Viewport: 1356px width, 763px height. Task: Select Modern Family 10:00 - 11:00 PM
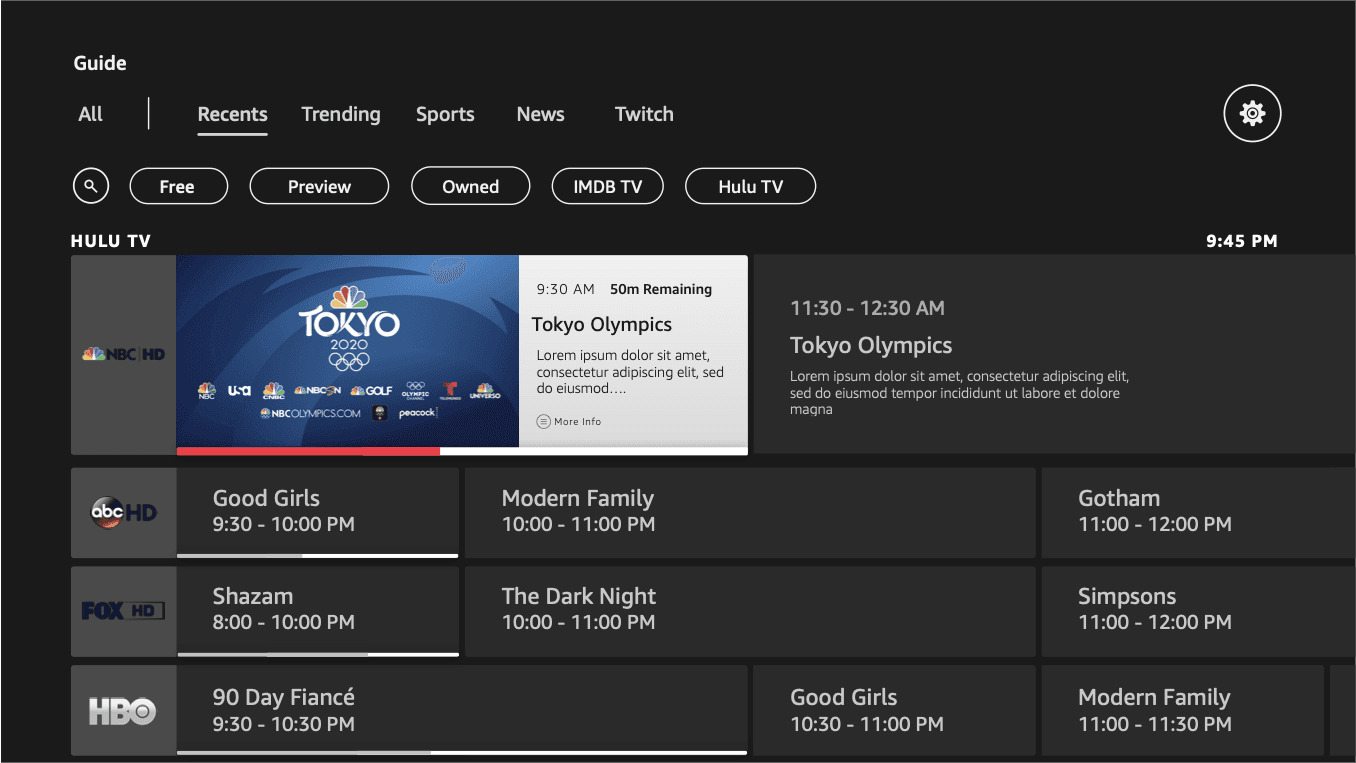(x=750, y=513)
